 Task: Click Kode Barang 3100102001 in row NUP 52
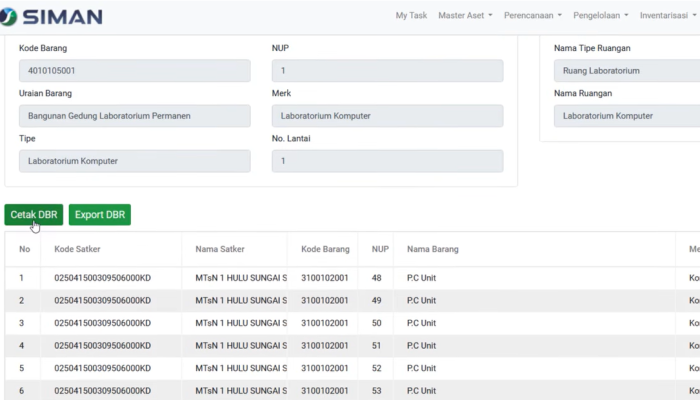325,368
